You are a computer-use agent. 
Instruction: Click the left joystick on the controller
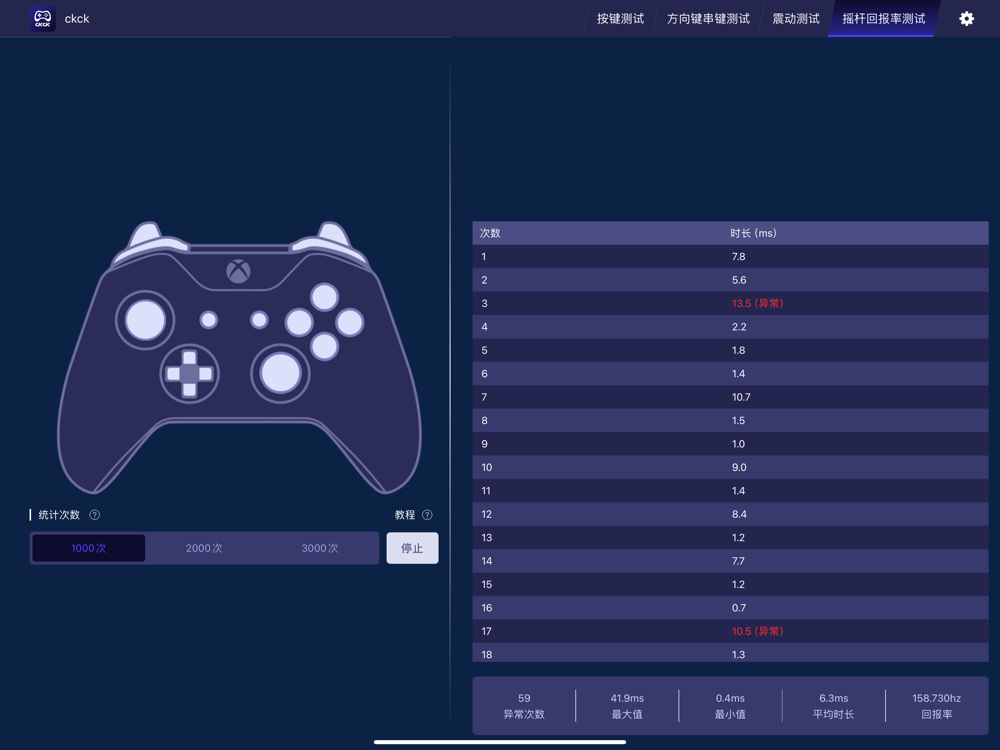(x=145, y=320)
